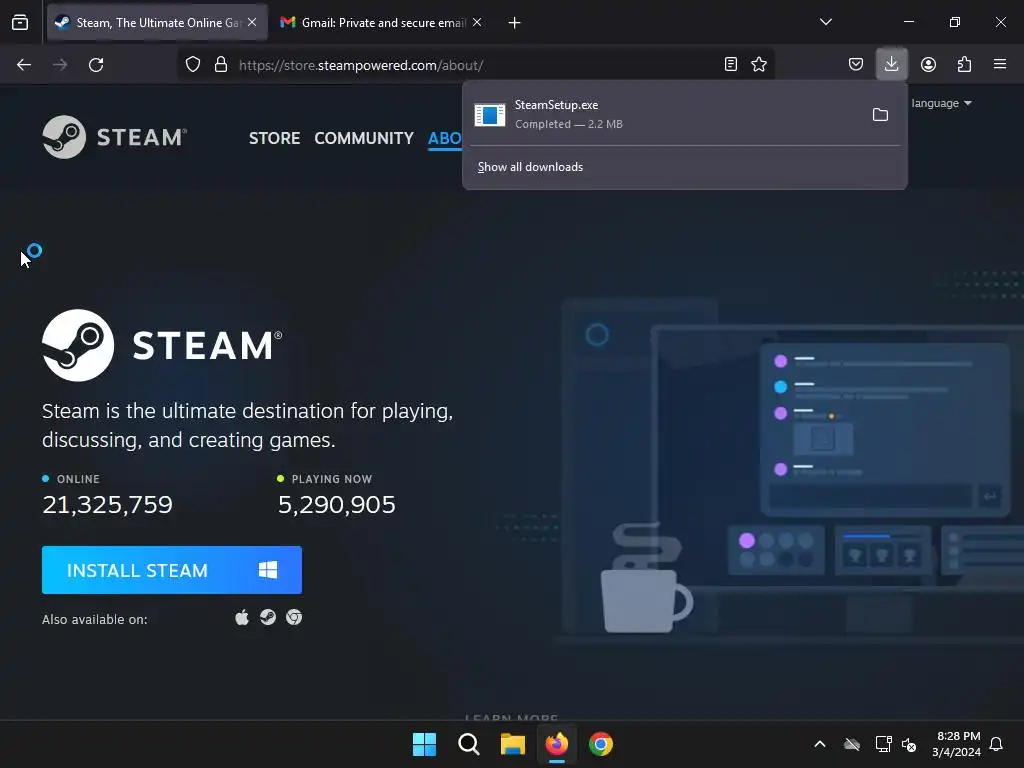This screenshot has height=768, width=1024.
Task: Click the Firefox taskbar icon
Action: (x=557, y=744)
